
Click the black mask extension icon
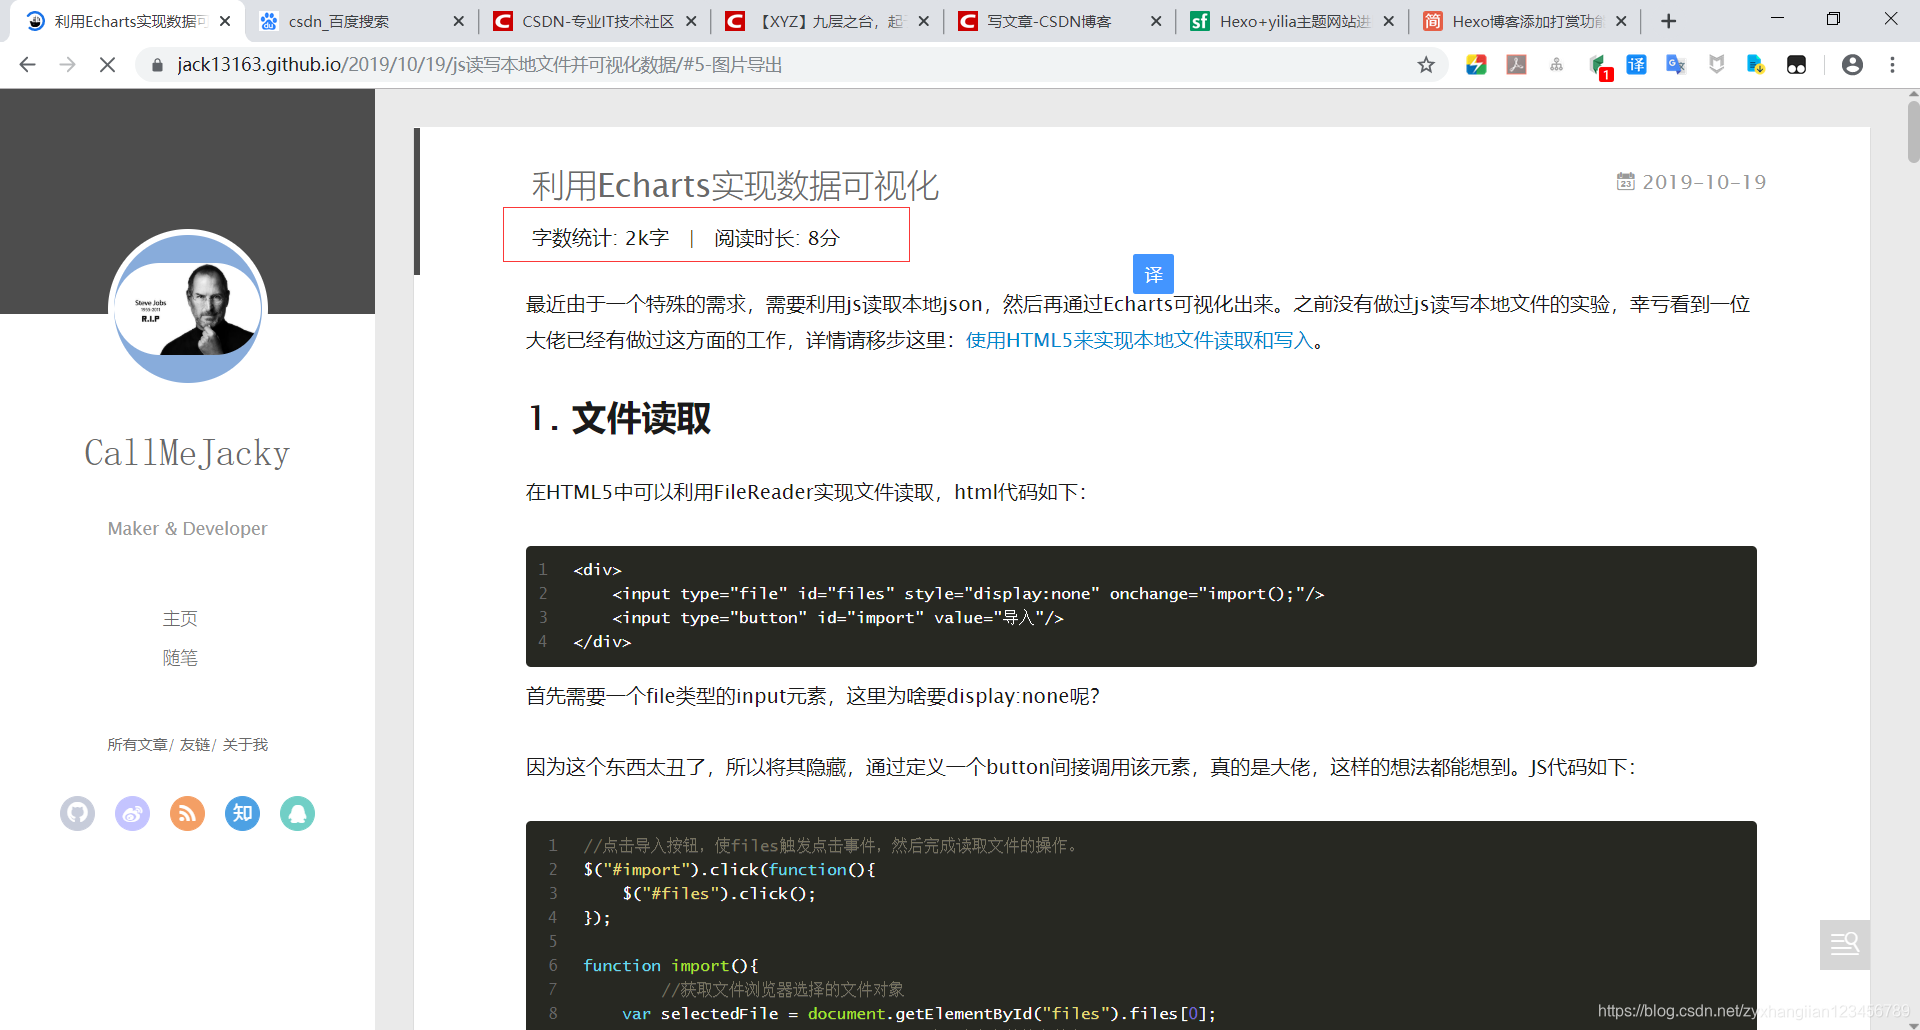pyautogui.click(x=1796, y=65)
